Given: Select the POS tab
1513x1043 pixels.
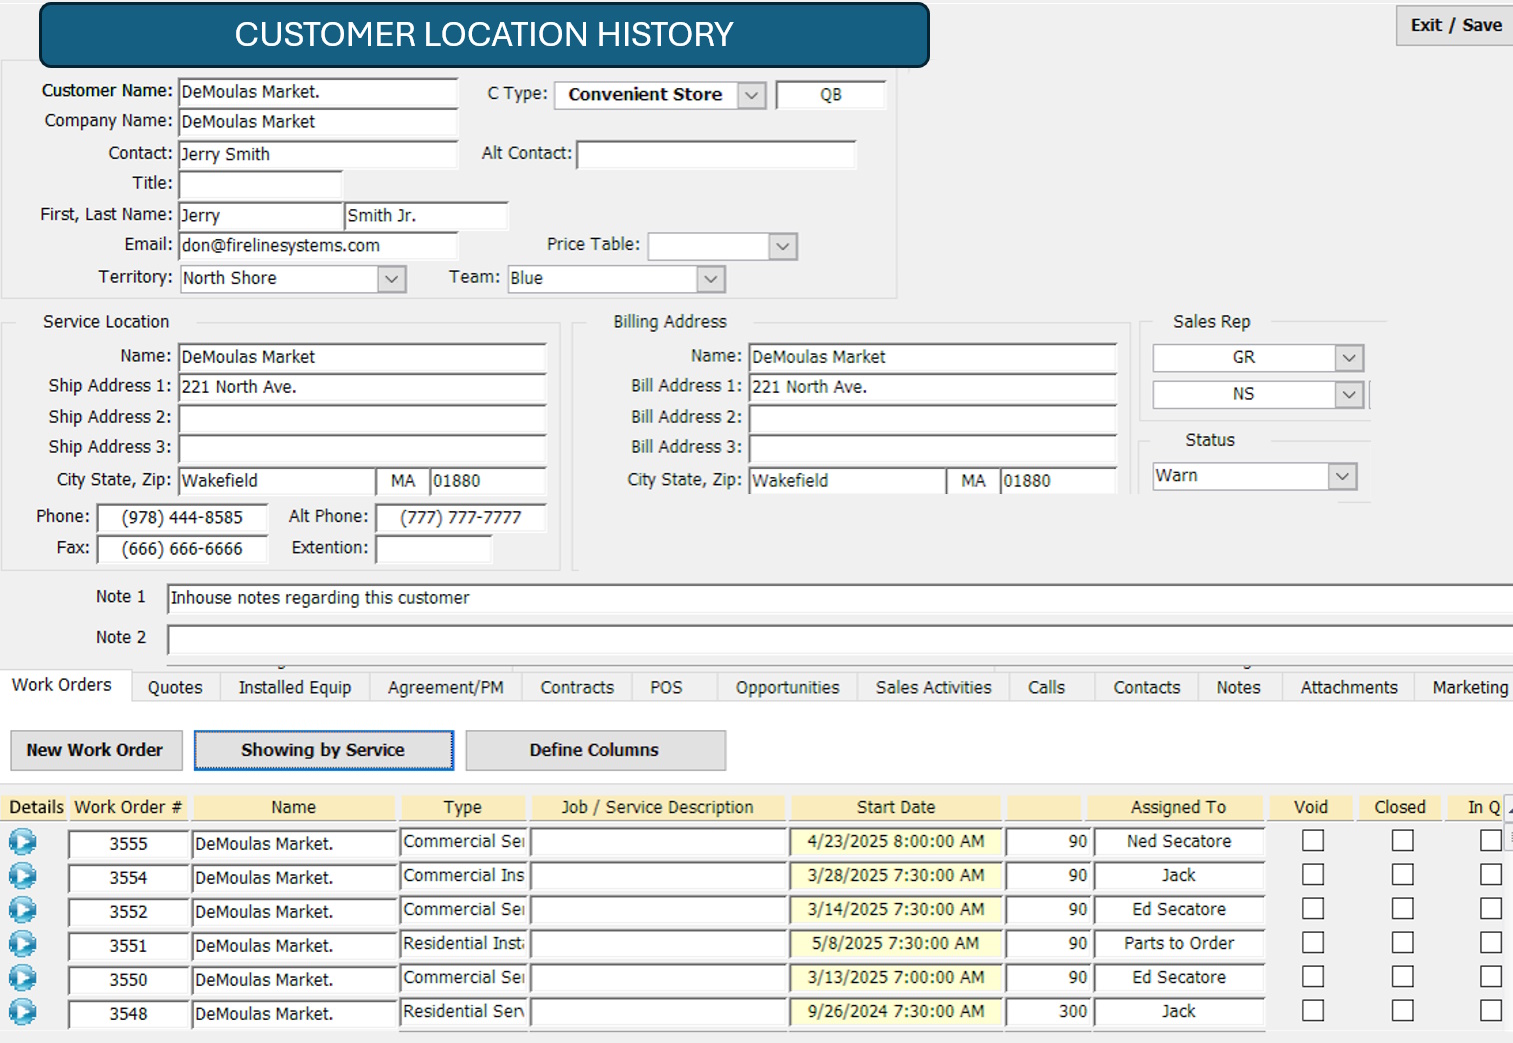Looking at the screenshot, I should (666, 687).
